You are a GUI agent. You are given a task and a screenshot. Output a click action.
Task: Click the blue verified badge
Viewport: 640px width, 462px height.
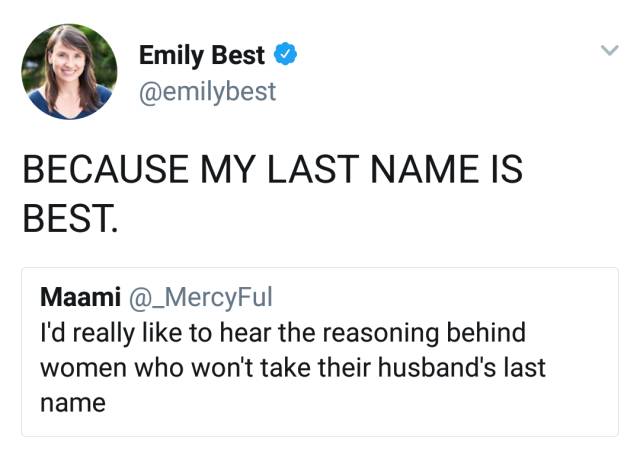pyautogui.click(x=288, y=54)
